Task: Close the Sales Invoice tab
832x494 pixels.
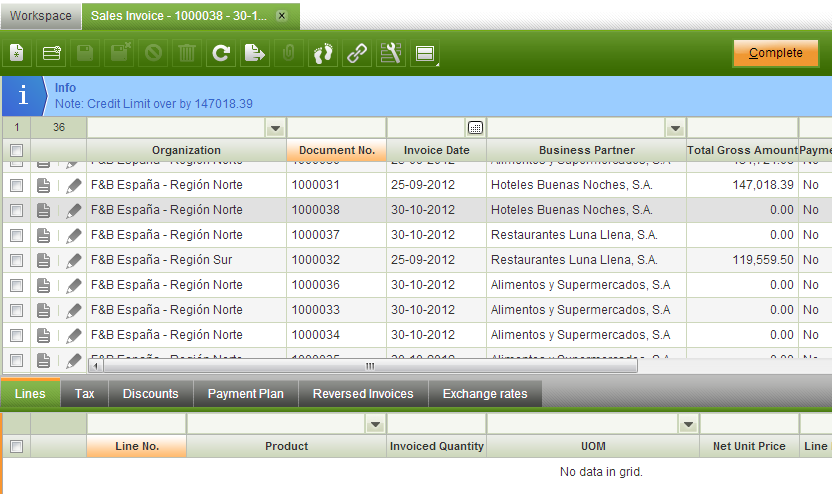Action: [282, 16]
